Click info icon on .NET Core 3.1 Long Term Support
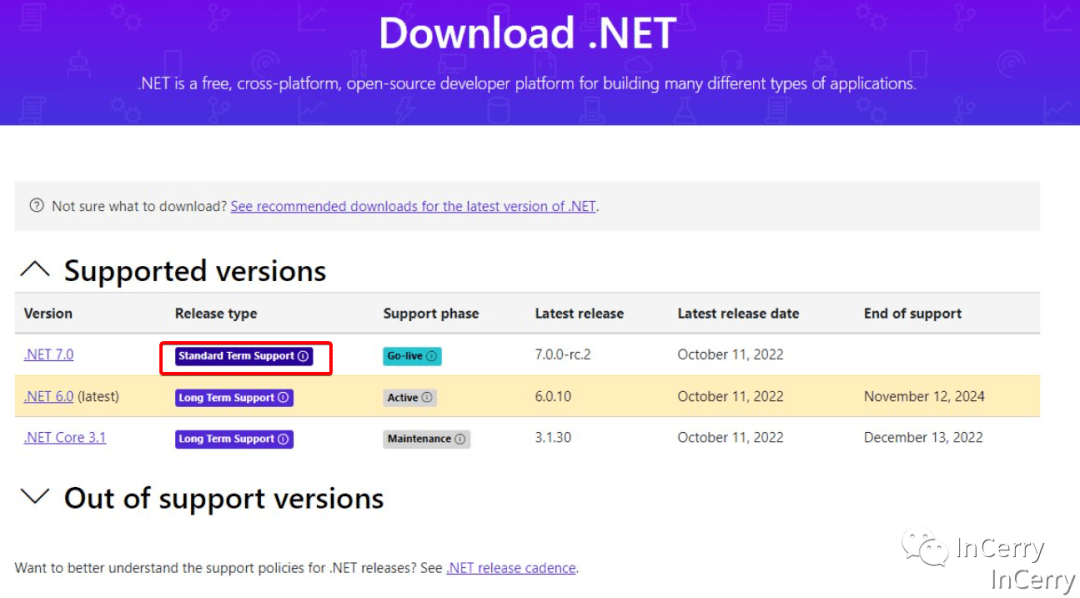The image size is (1080, 598). [x=283, y=439]
